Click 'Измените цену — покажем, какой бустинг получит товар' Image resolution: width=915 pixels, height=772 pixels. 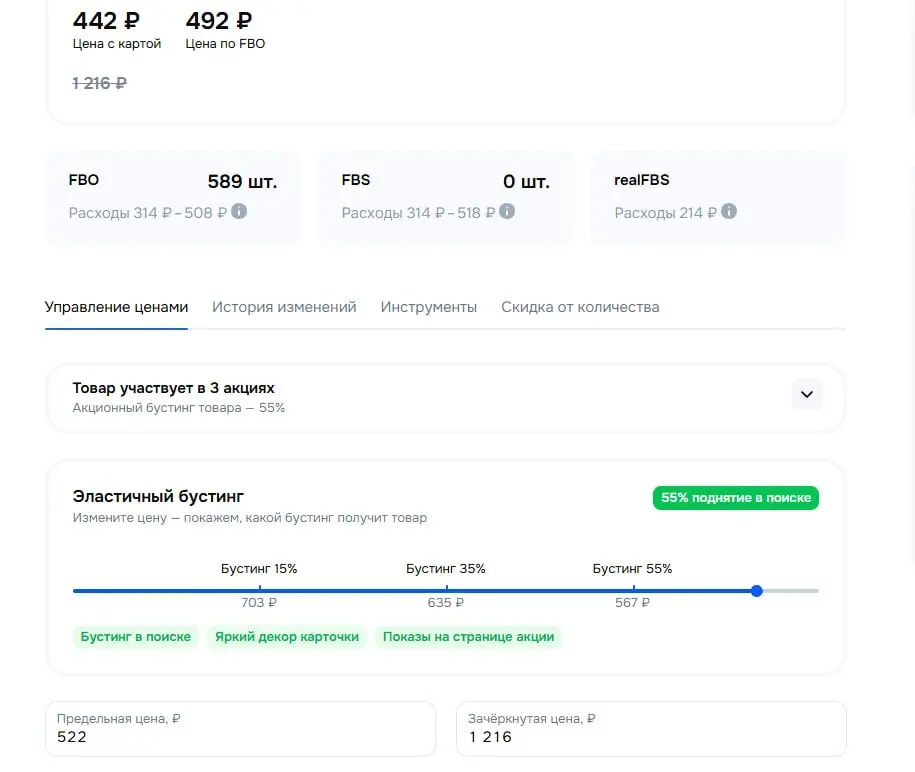point(250,518)
